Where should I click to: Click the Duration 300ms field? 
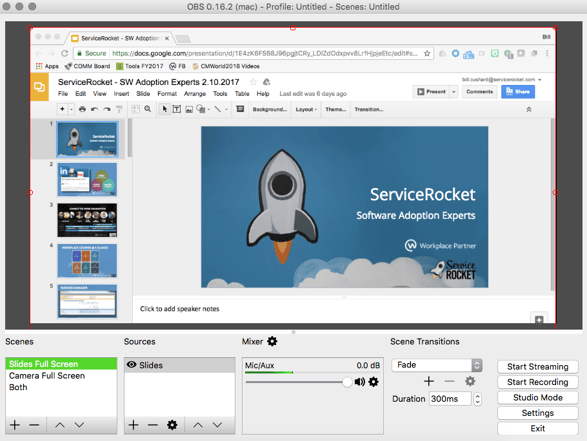pyautogui.click(x=450, y=399)
